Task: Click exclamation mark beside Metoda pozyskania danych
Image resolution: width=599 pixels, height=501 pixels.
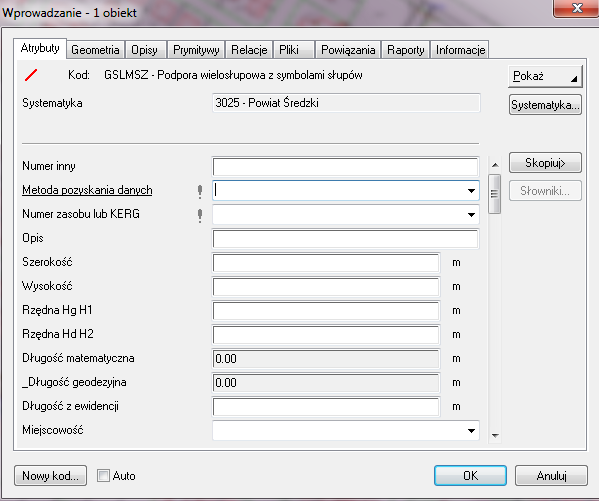Action: pyautogui.click(x=200, y=191)
